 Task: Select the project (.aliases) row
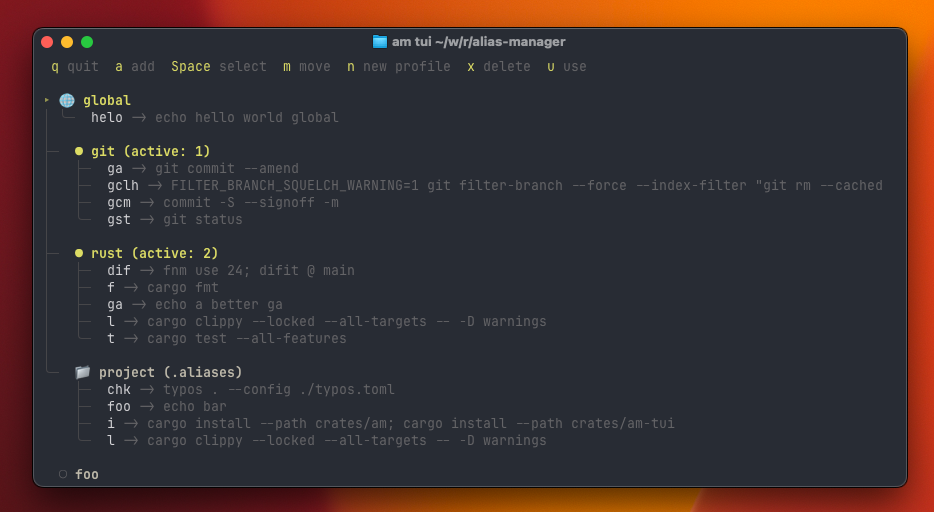tap(170, 372)
